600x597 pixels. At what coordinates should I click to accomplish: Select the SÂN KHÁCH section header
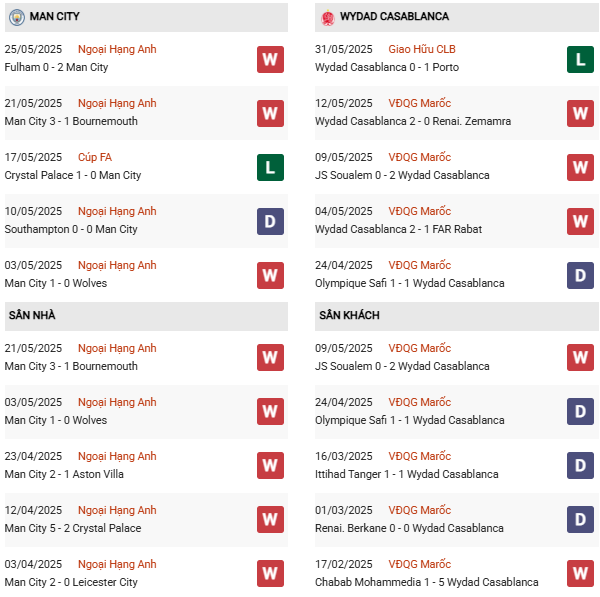pos(349,315)
